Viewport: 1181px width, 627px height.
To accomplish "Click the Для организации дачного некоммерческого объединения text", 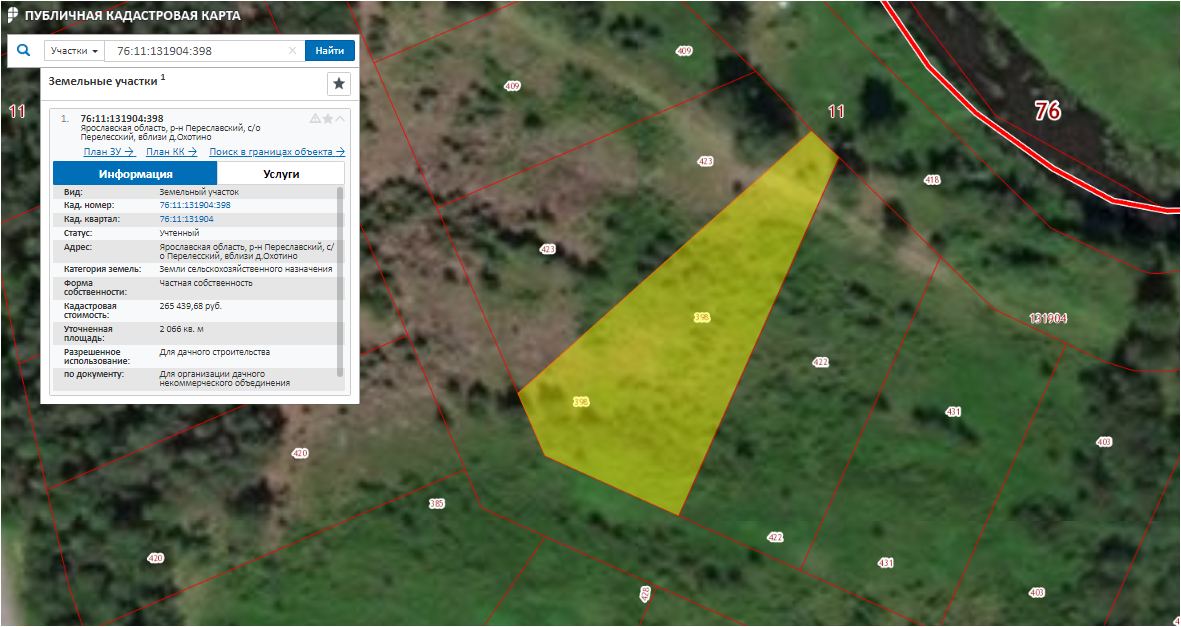I will click(x=224, y=378).
